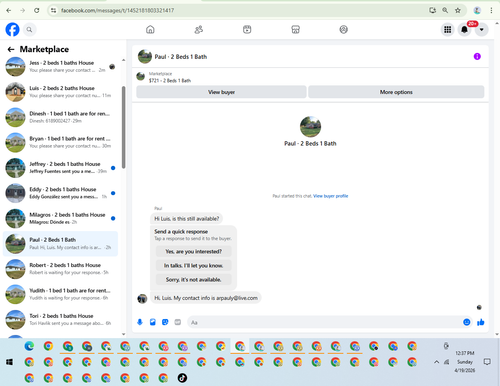The height and width of the screenshot is (386, 500).
Task: Click View buyer button
Action: click(x=221, y=92)
